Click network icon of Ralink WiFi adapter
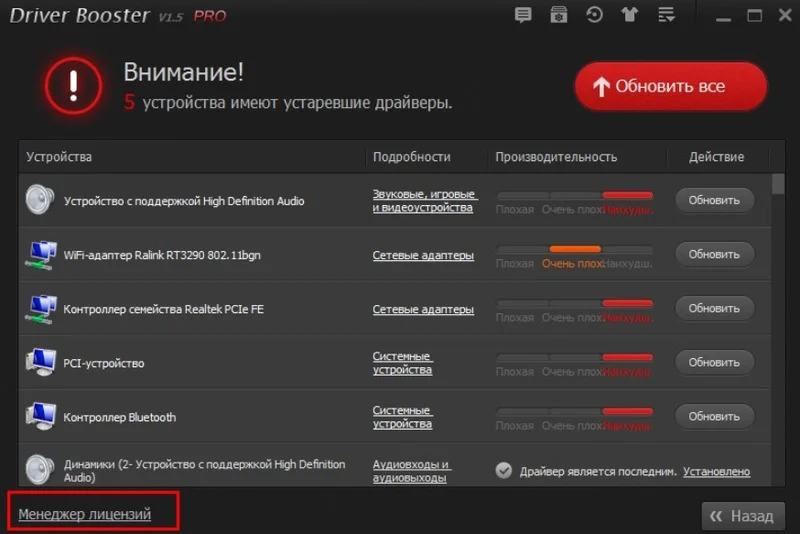800x534 pixels. point(41,255)
